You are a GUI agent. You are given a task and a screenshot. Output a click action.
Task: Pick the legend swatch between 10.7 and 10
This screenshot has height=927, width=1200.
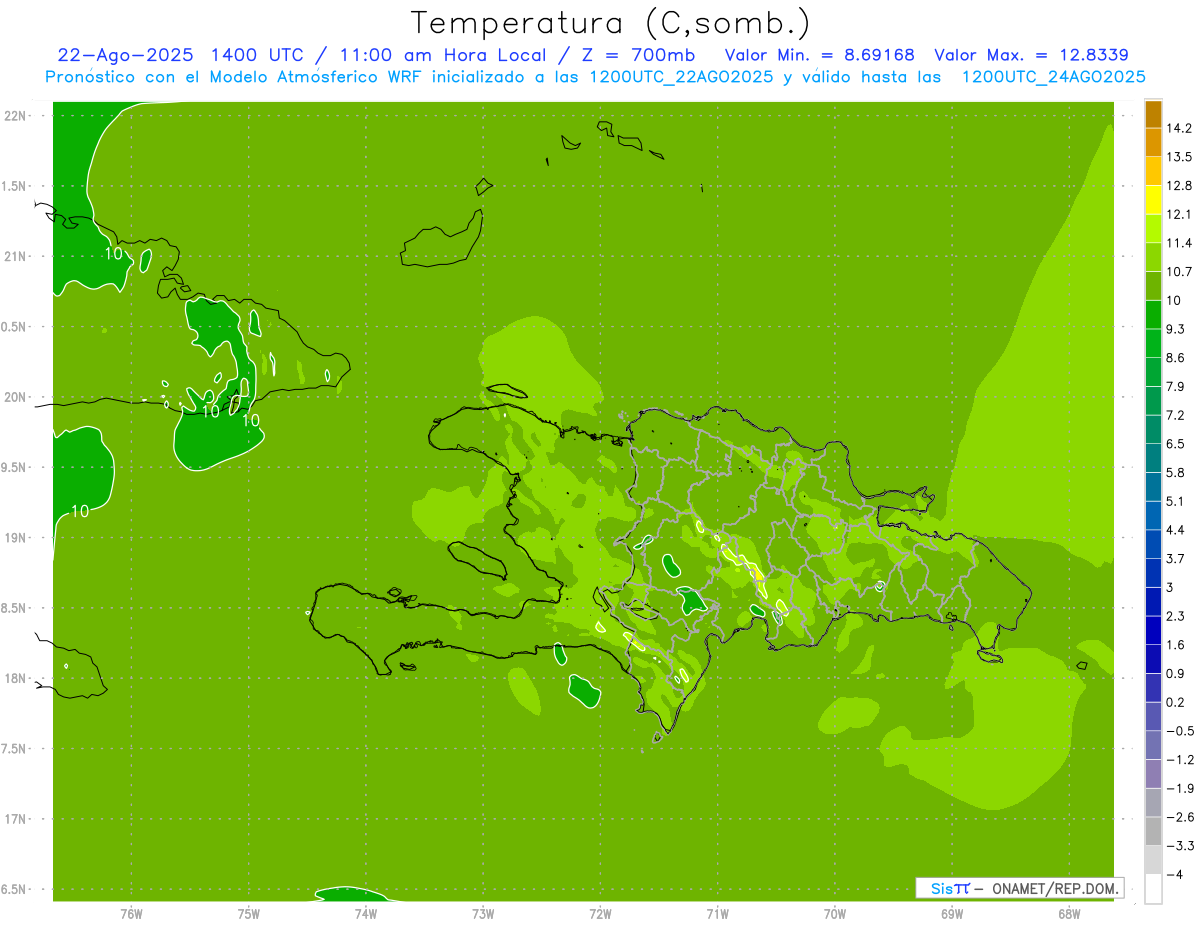[1153, 286]
